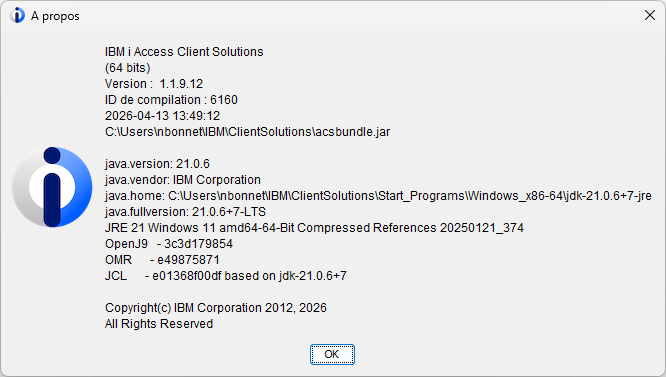Confirm the dialog with the OK button
The height and width of the screenshot is (377, 666).
click(x=332, y=354)
